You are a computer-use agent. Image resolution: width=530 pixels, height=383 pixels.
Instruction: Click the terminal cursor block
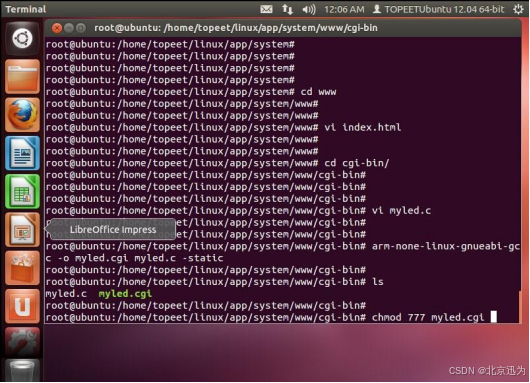coord(493,317)
